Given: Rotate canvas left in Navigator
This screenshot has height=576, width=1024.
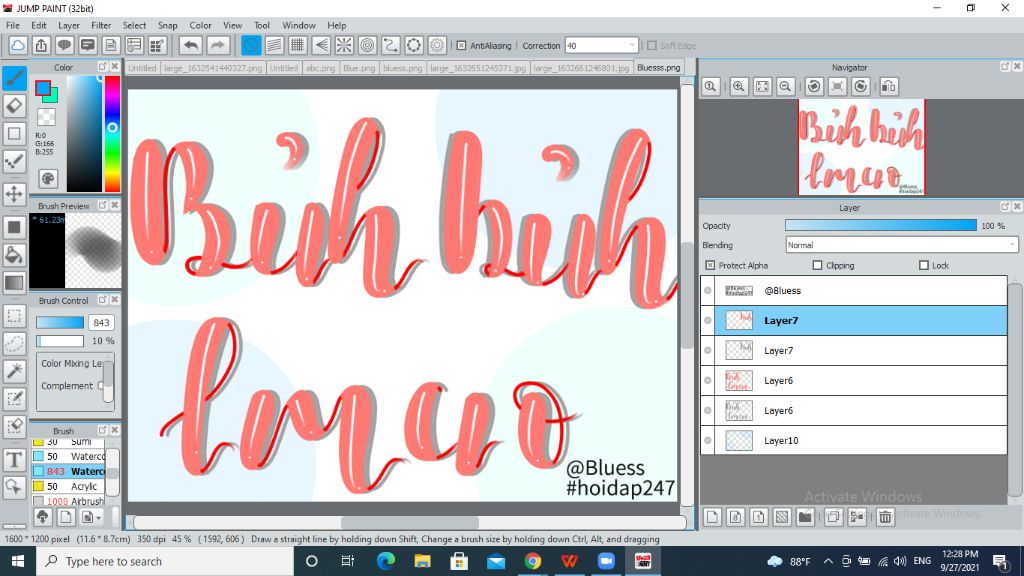Looking at the screenshot, I should point(814,86).
